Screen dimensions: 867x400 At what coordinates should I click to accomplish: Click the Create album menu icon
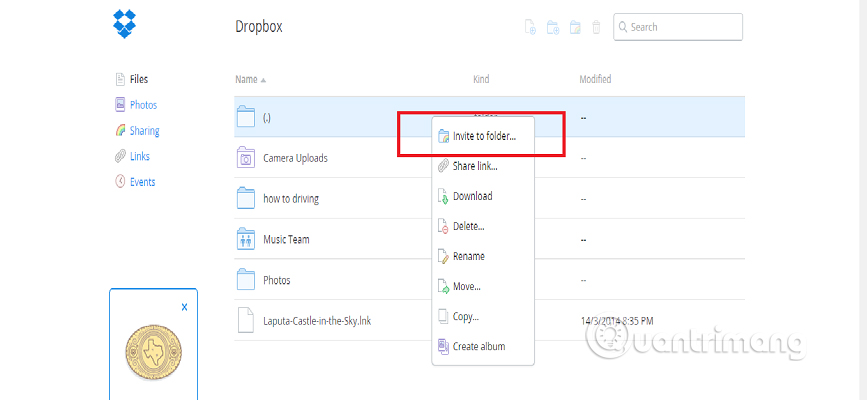click(x=443, y=346)
